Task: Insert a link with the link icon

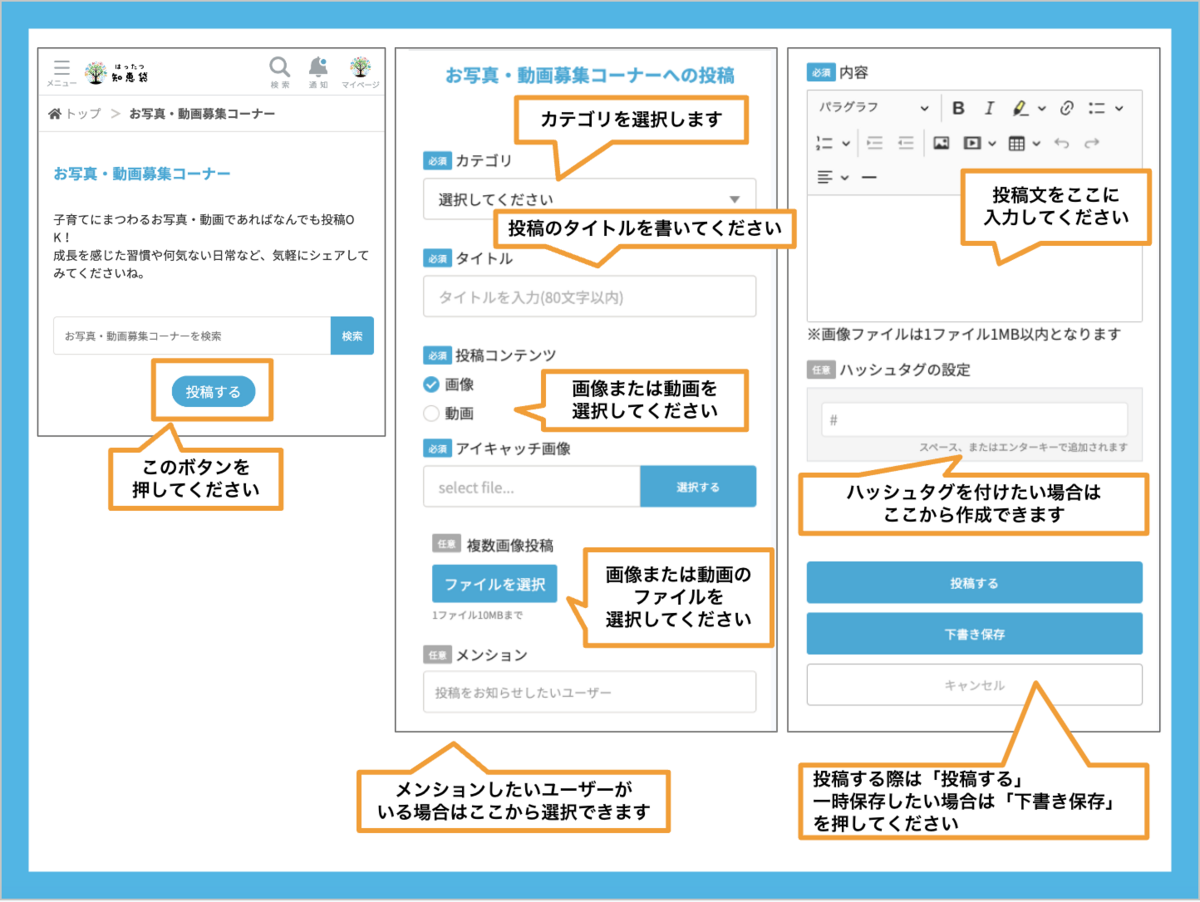Action: (x=1066, y=108)
